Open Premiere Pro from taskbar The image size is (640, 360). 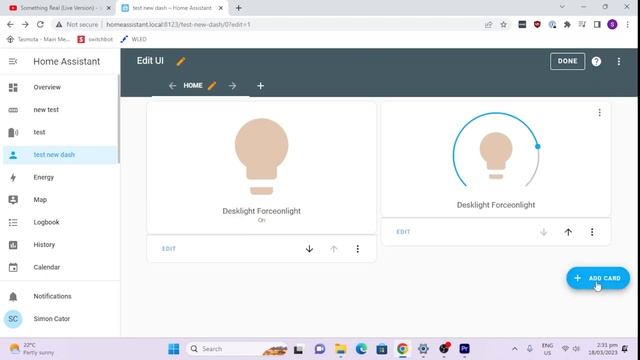point(464,349)
